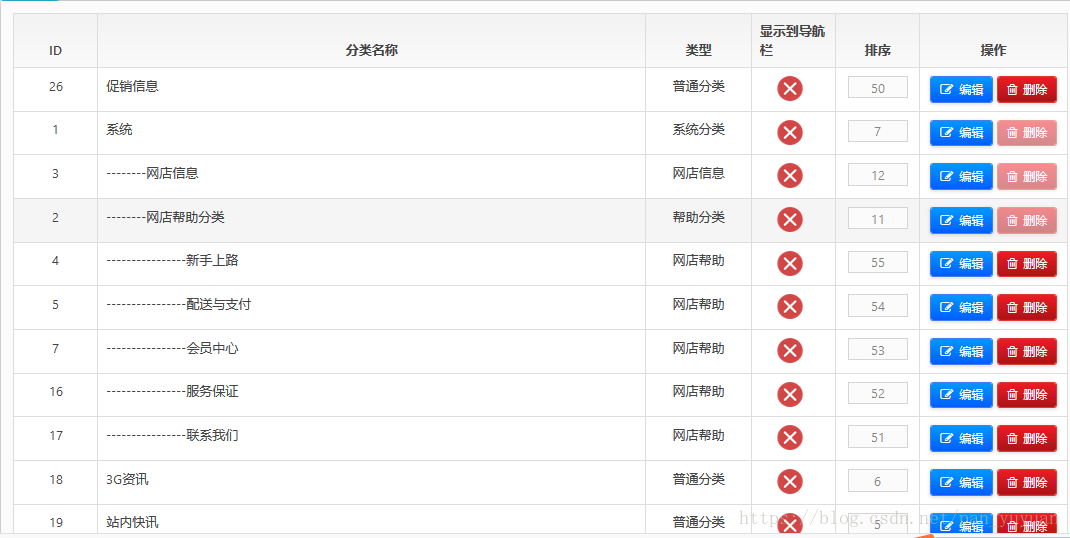Click sort order field showing 53
This screenshot has width=1070, height=538.
(878, 350)
